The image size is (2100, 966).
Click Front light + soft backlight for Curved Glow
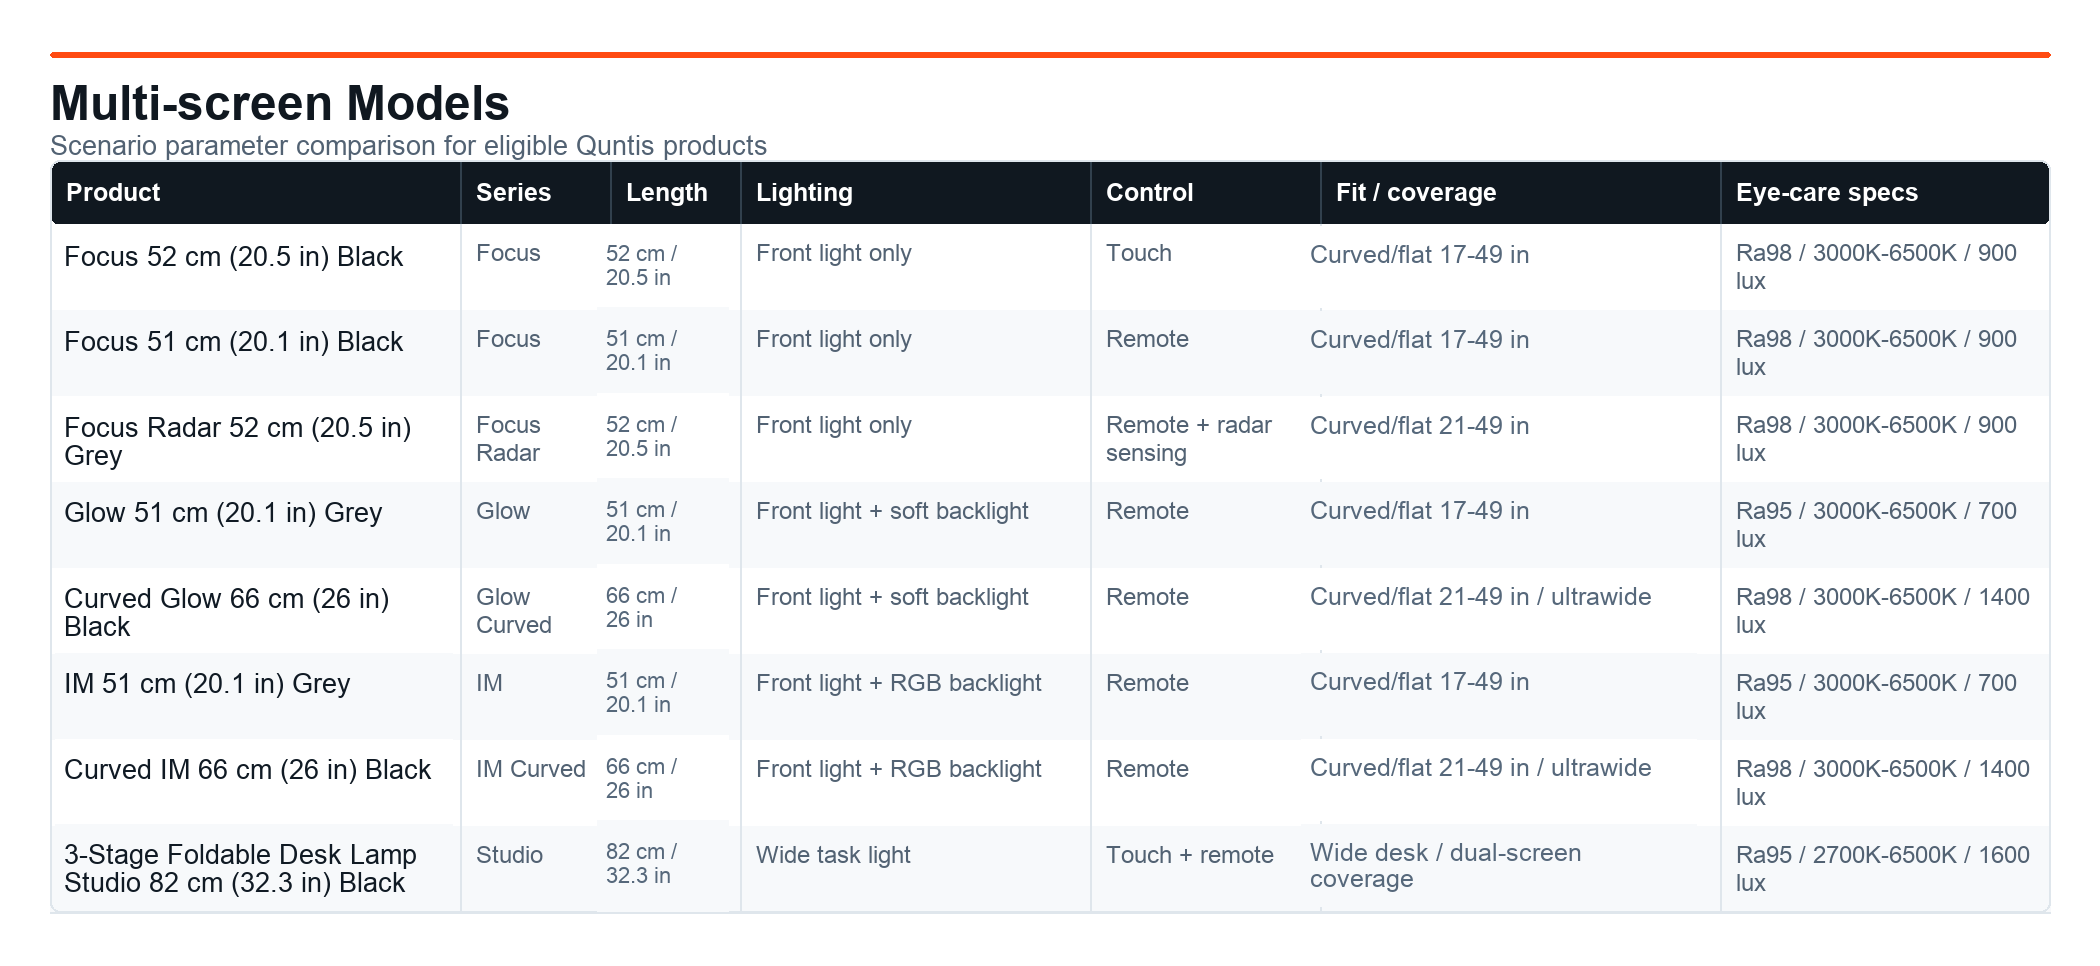coord(892,597)
